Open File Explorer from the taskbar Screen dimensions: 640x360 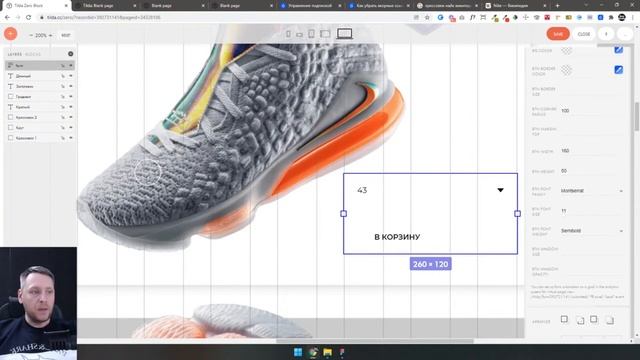pos(327,352)
